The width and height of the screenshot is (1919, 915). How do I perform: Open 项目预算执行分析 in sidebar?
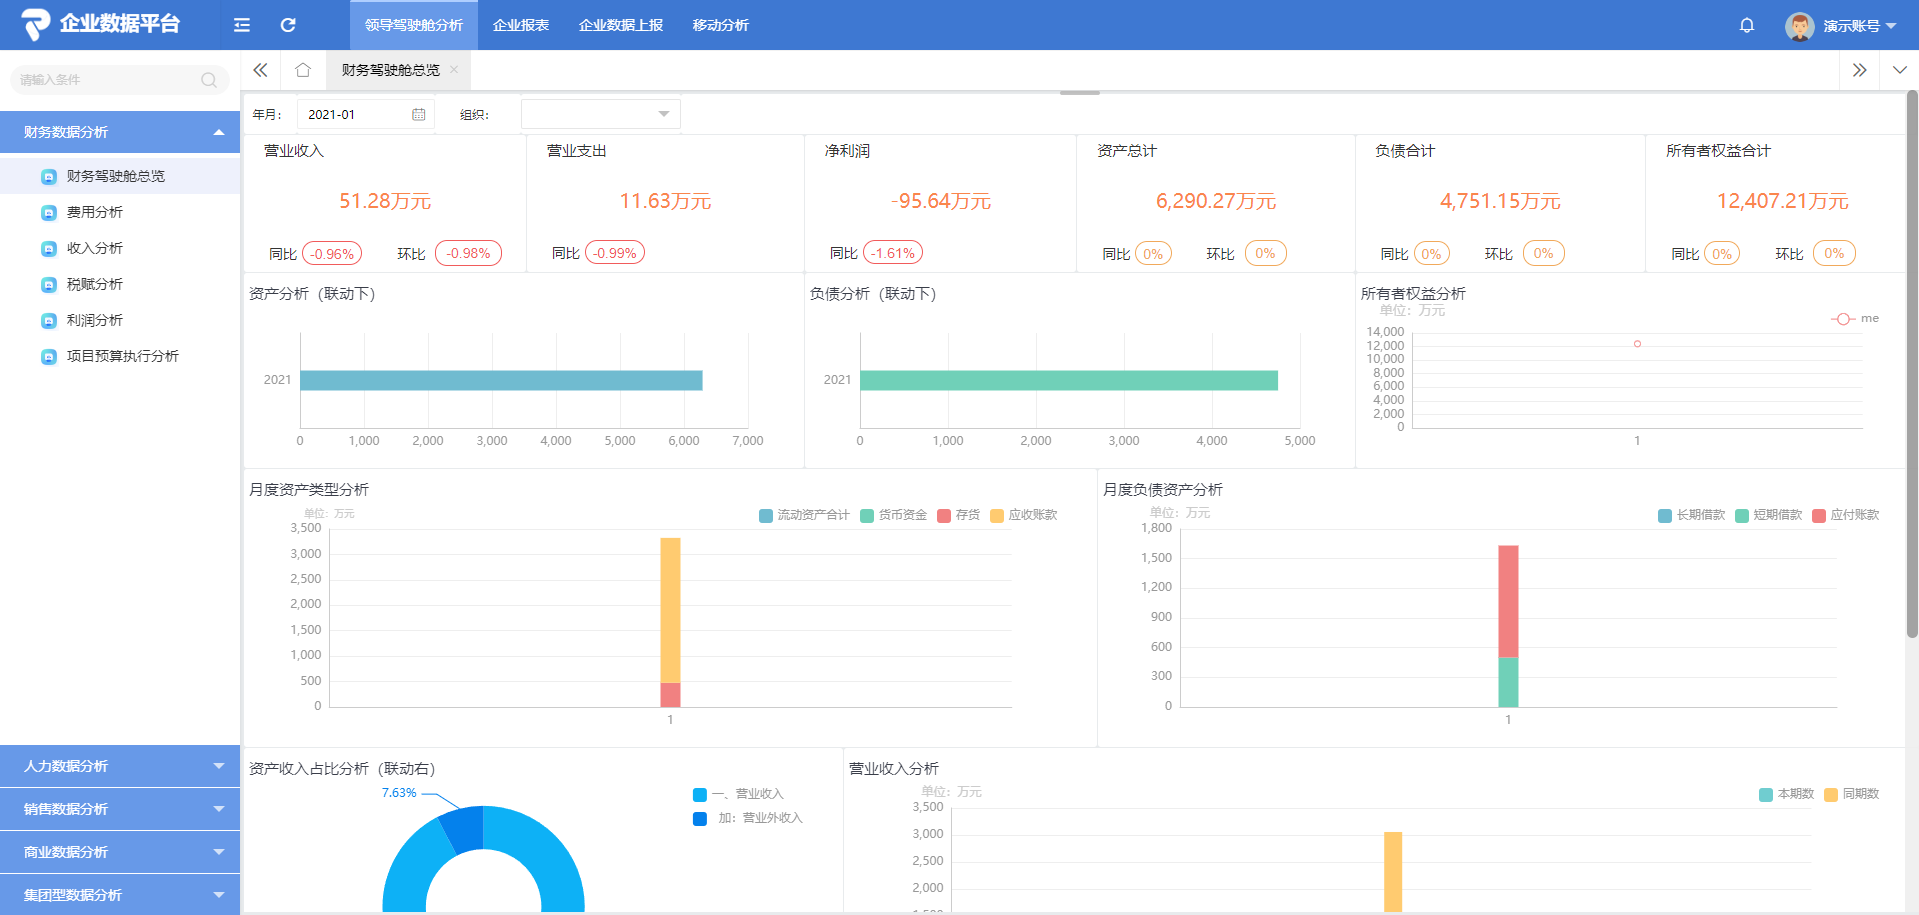tap(120, 356)
